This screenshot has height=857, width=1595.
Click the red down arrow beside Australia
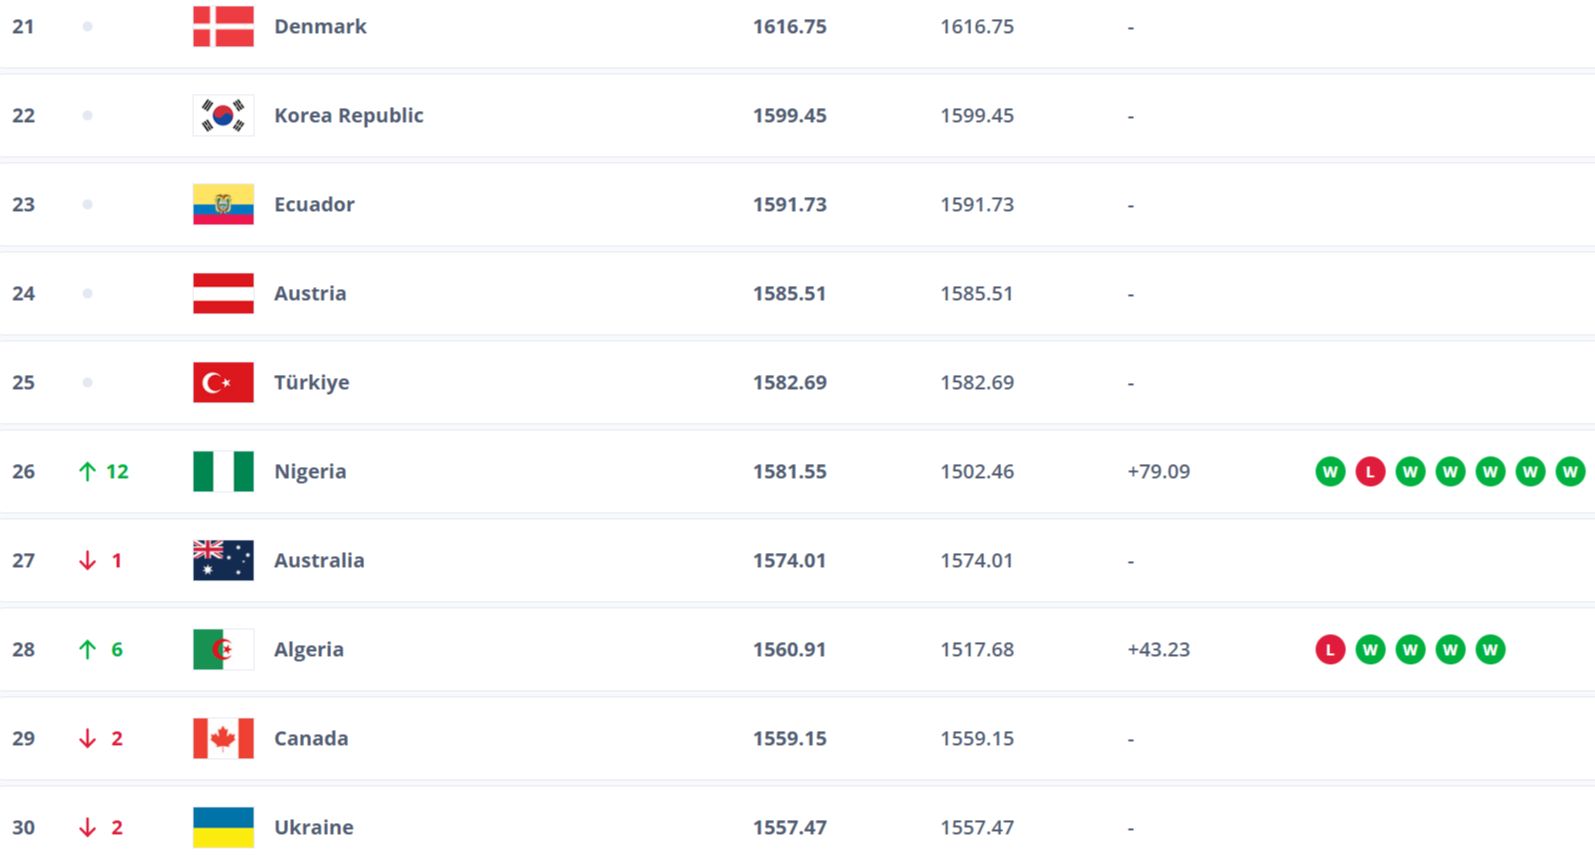click(87, 561)
